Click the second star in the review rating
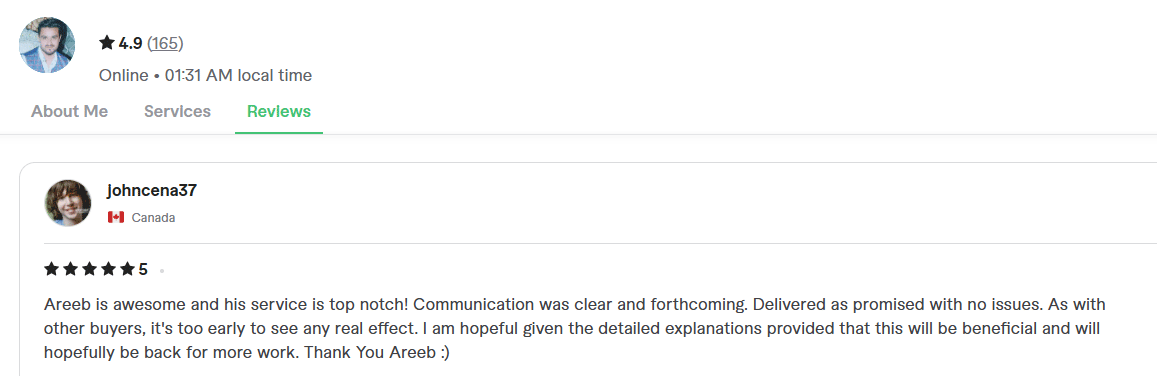The width and height of the screenshot is (1157, 376). tap(71, 268)
